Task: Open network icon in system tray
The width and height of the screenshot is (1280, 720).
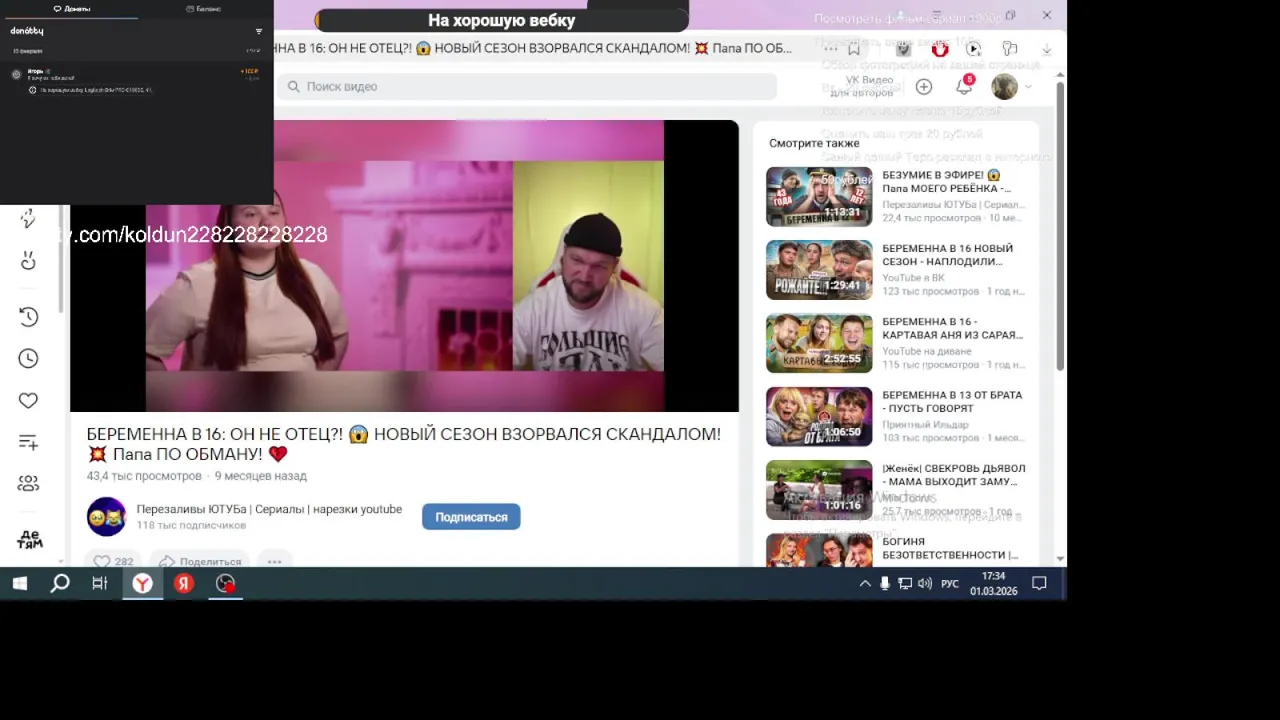Action: click(x=905, y=584)
